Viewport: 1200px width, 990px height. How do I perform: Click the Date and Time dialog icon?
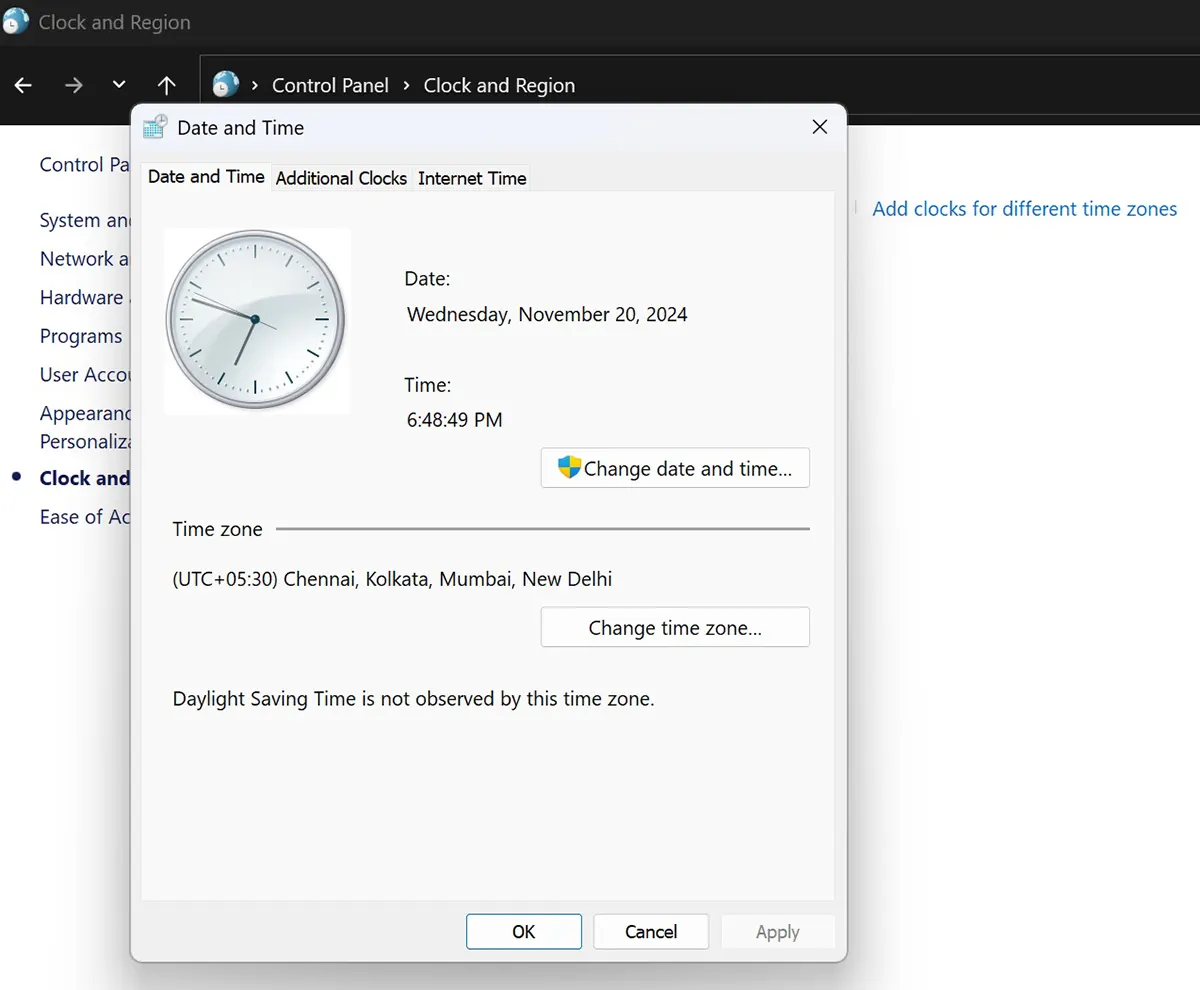click(x=154, y=127)
